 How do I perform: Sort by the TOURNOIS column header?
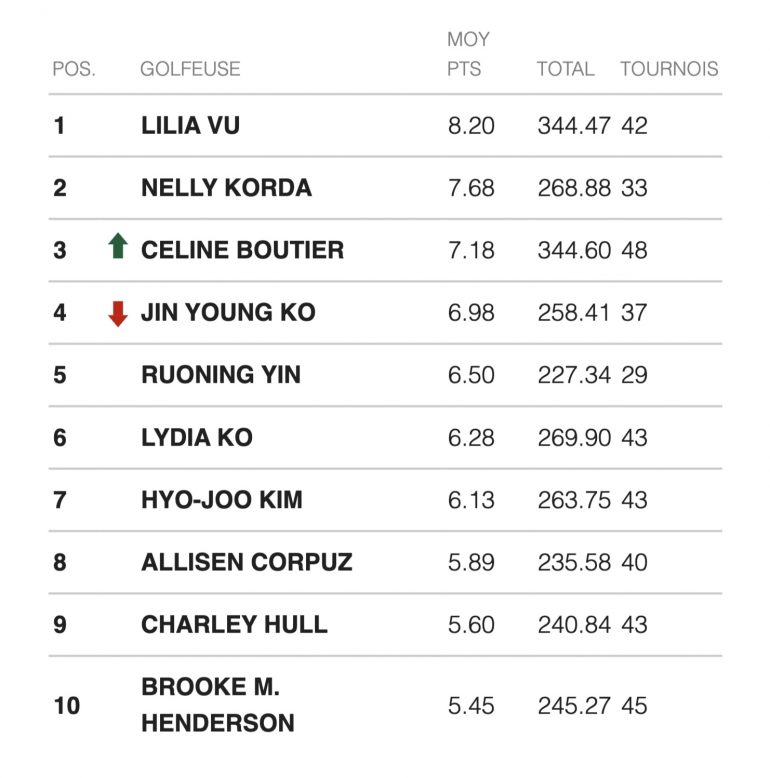[x=669, y=69]
